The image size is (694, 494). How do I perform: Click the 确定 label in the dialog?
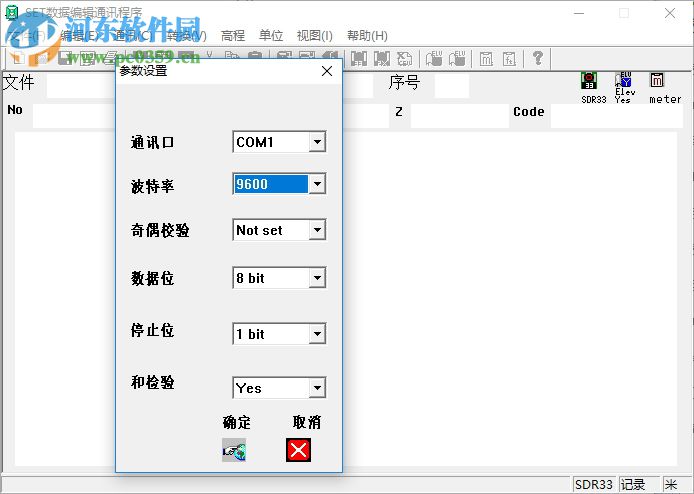pos(236,422)
